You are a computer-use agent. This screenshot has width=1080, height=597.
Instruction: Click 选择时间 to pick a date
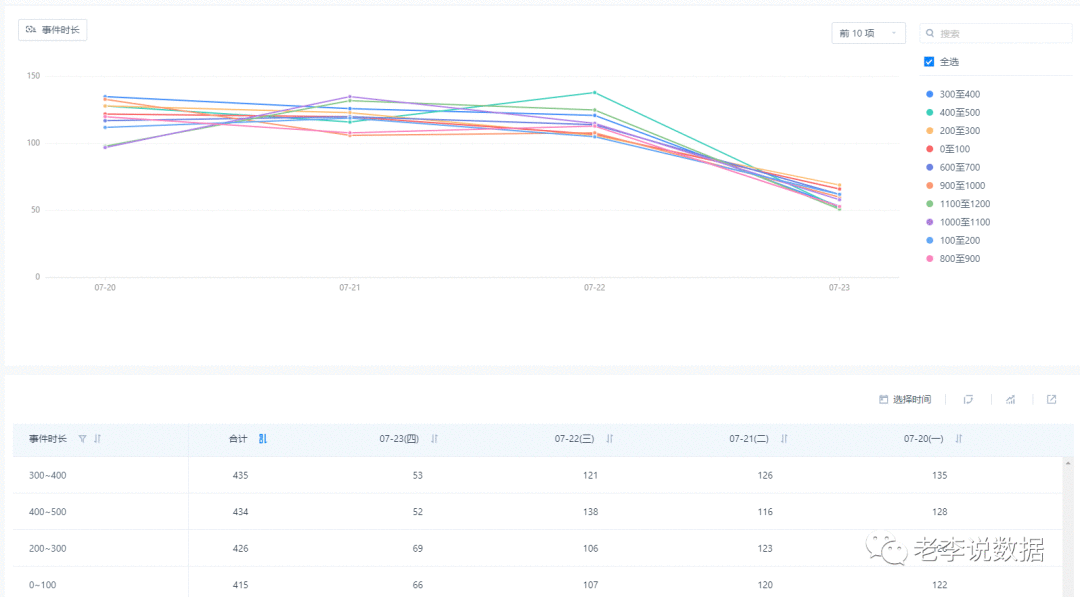905,399
